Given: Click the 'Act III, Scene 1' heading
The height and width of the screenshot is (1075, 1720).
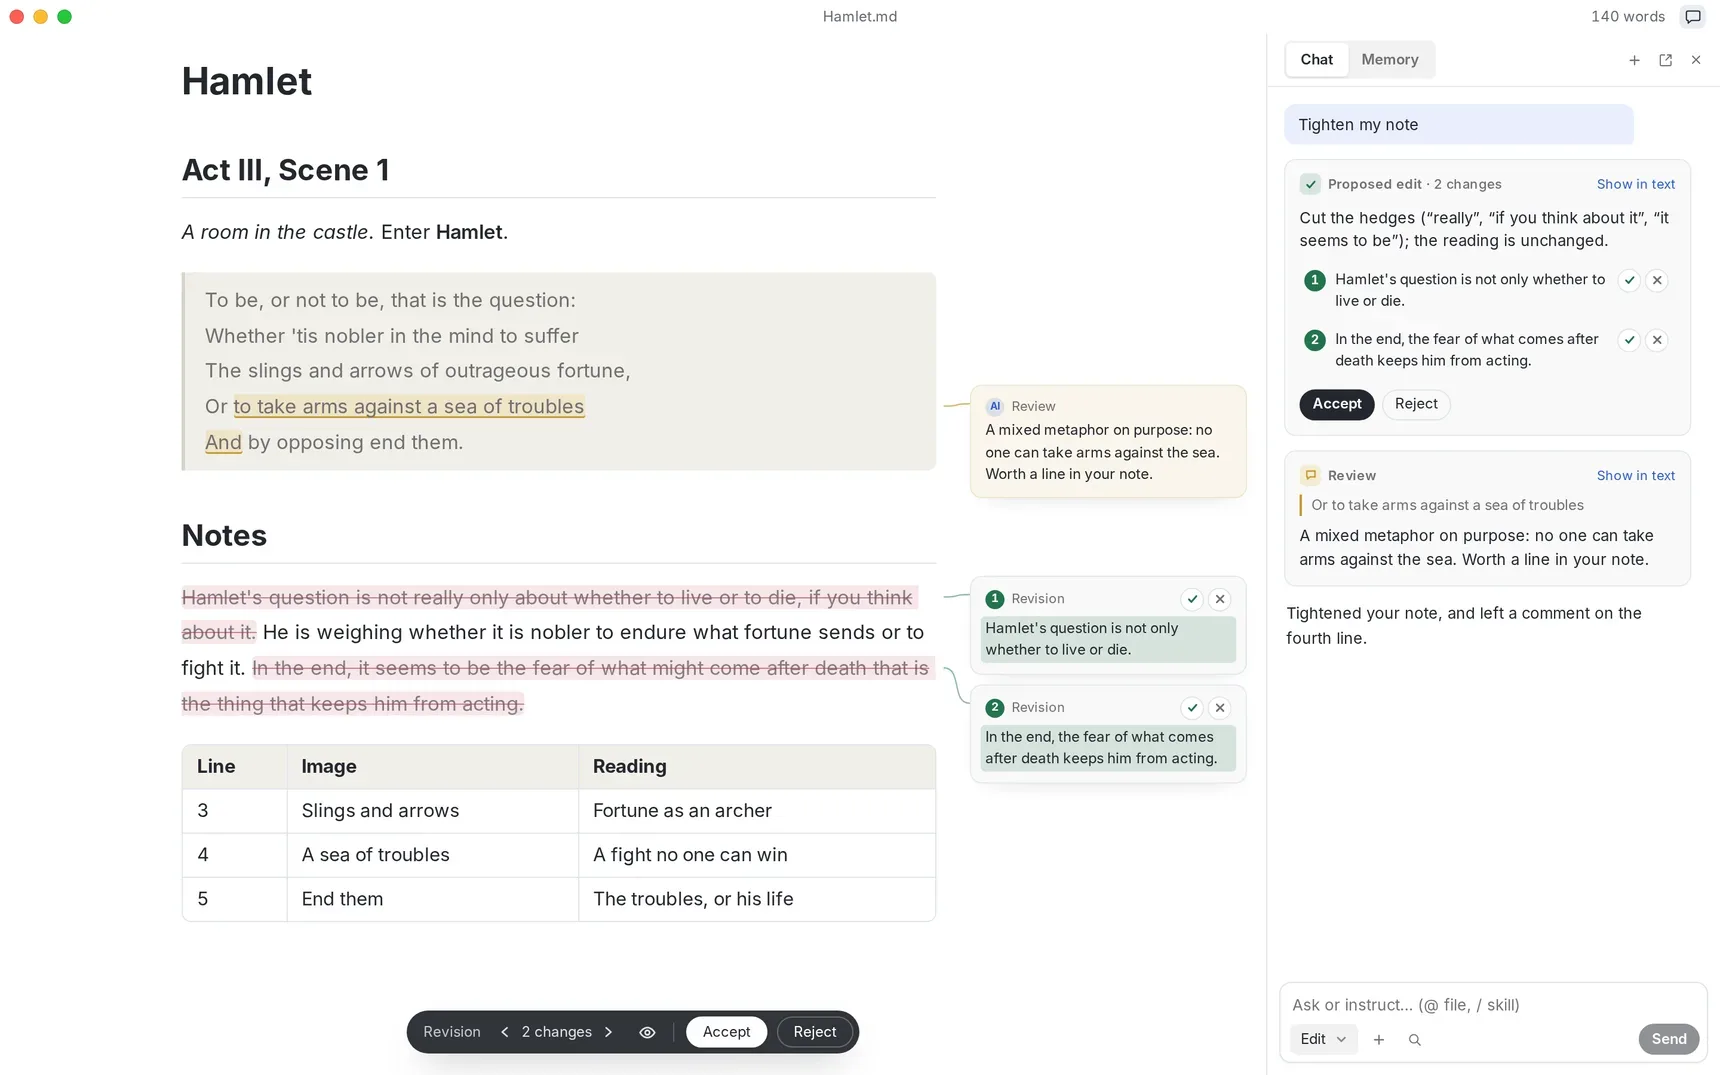Looking at the screenshot, I should [x=286, y=170].
